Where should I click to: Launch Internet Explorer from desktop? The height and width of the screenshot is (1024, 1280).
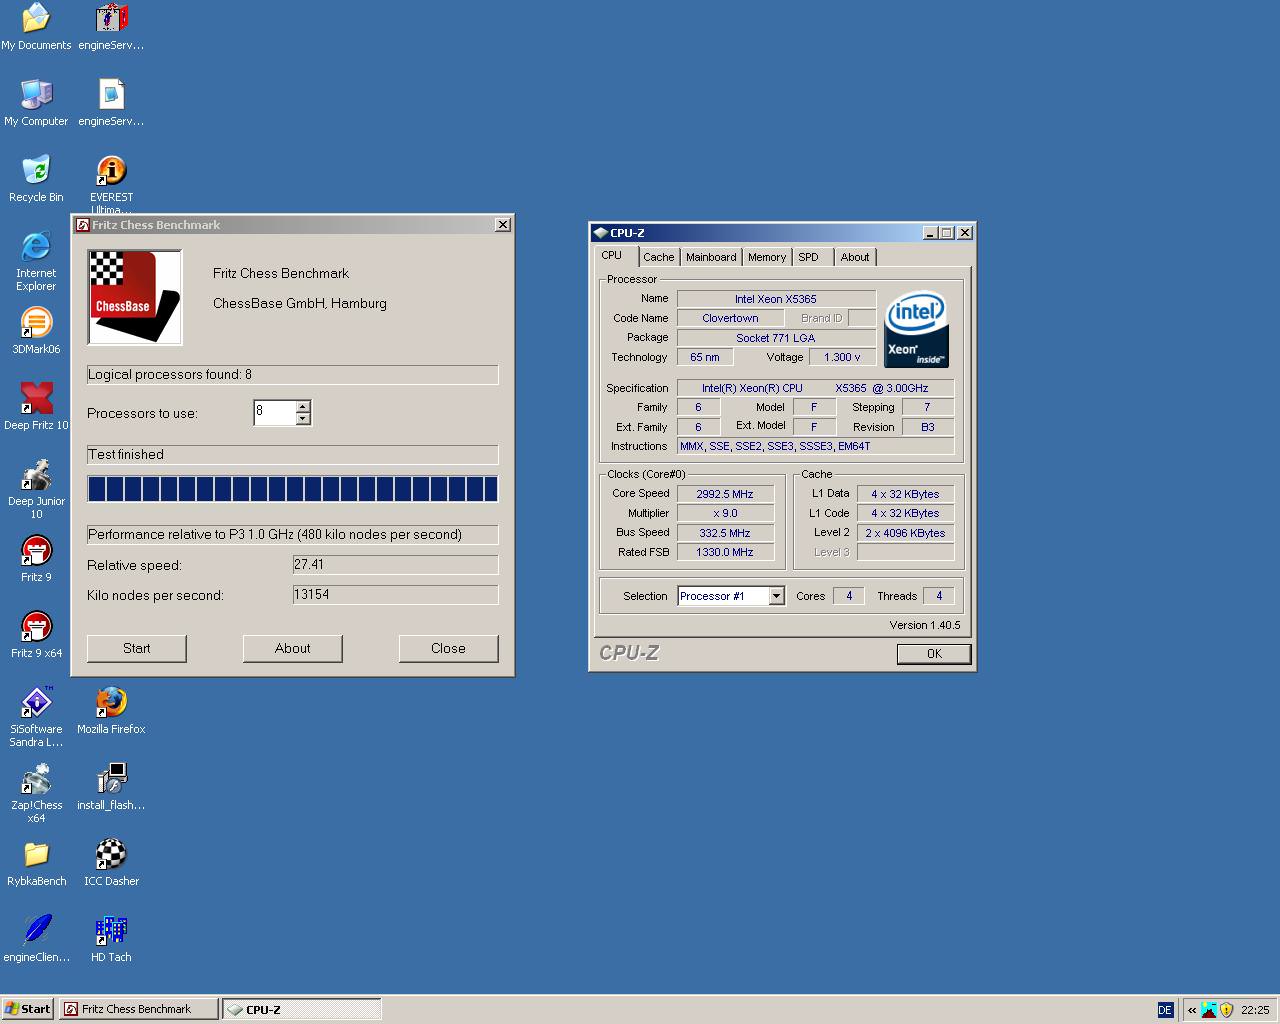tap(36, 261)
